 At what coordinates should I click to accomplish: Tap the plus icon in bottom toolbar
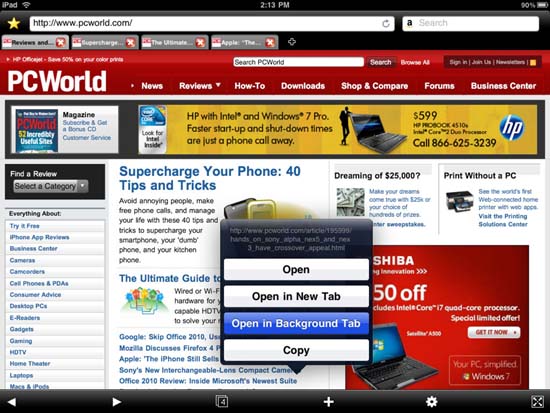[328, 402]
